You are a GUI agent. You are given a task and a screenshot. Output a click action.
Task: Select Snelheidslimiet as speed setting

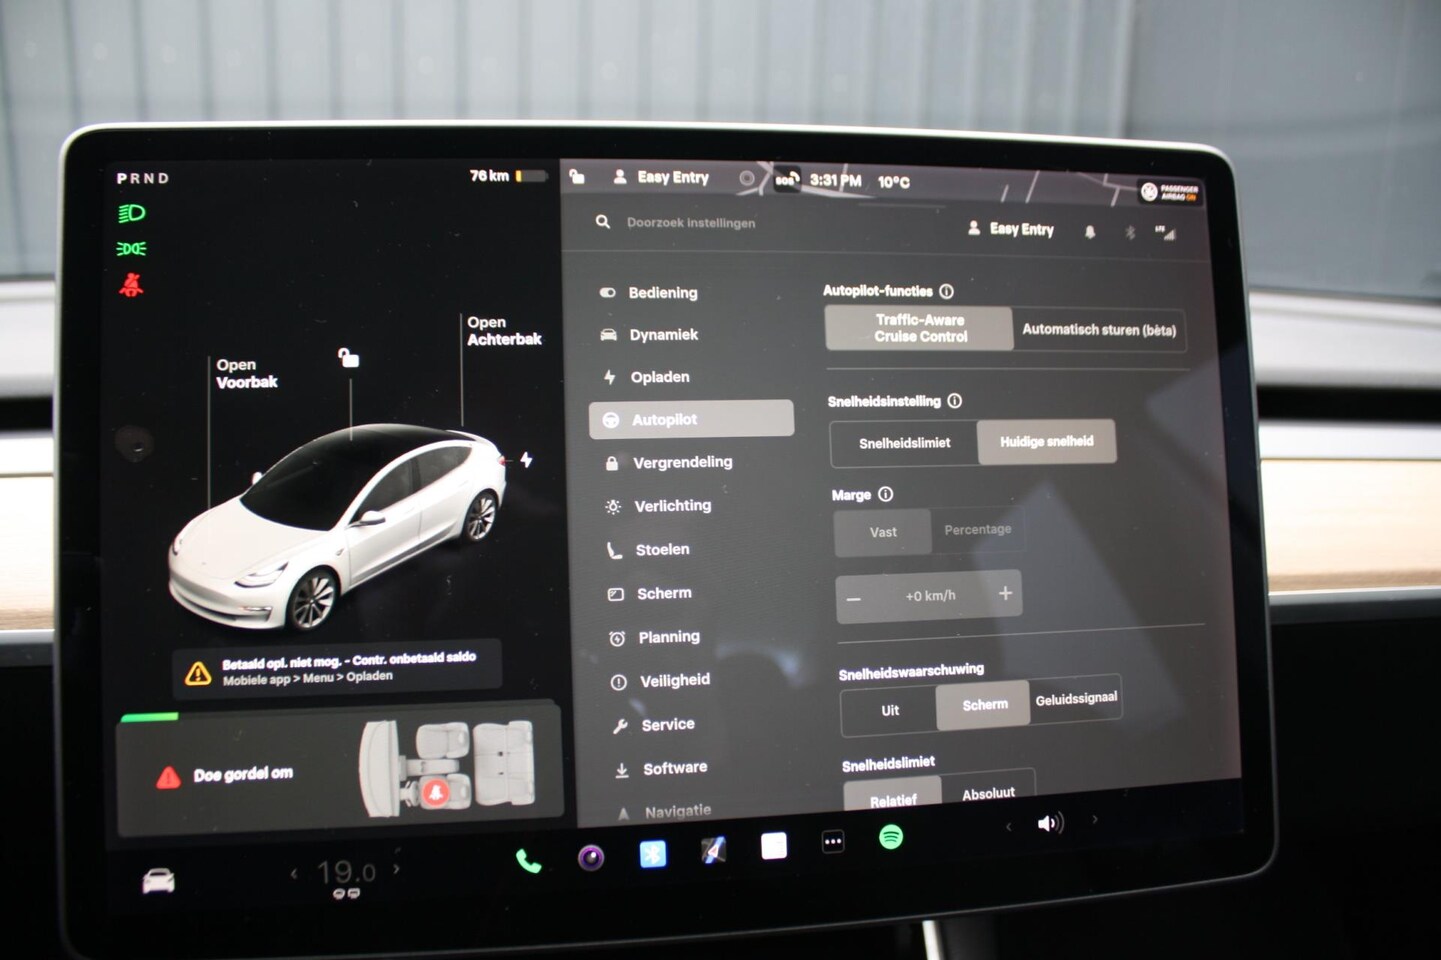(x=904, y=443)
